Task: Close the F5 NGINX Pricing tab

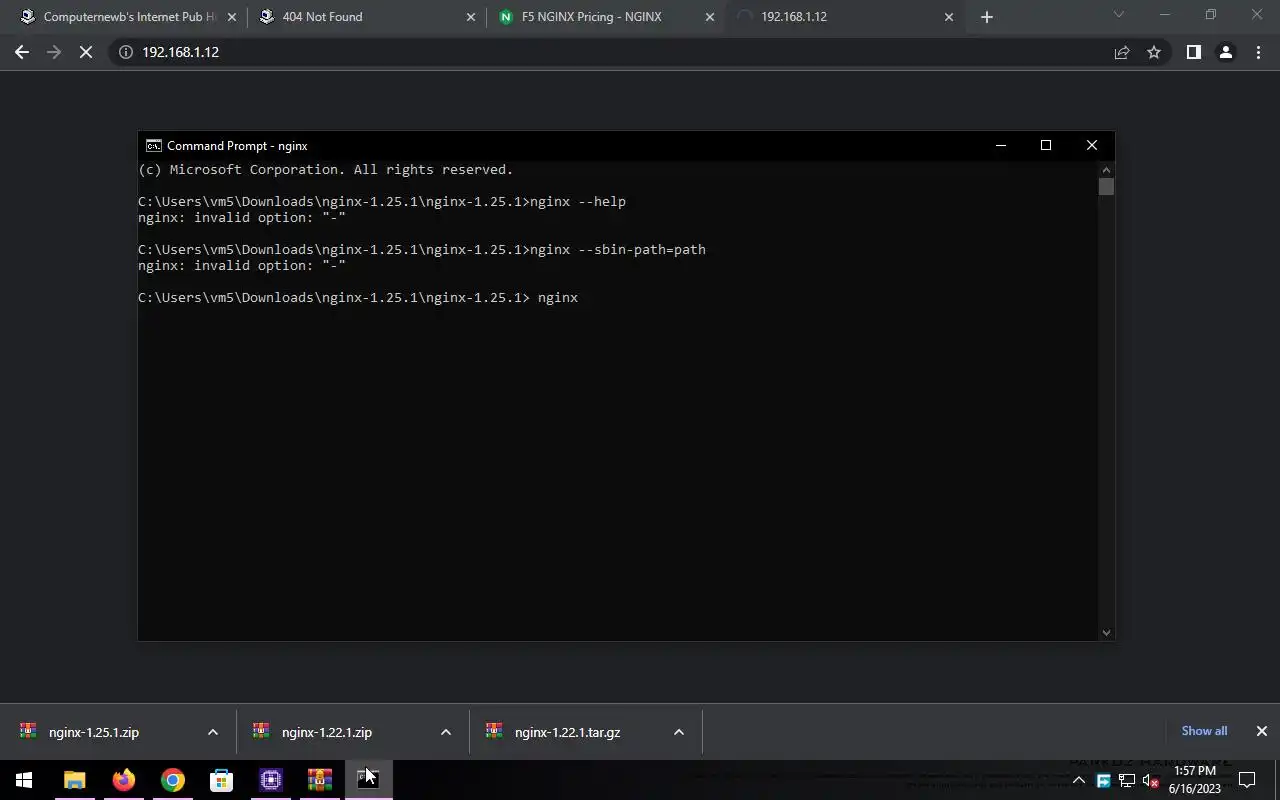Action: 710,17
